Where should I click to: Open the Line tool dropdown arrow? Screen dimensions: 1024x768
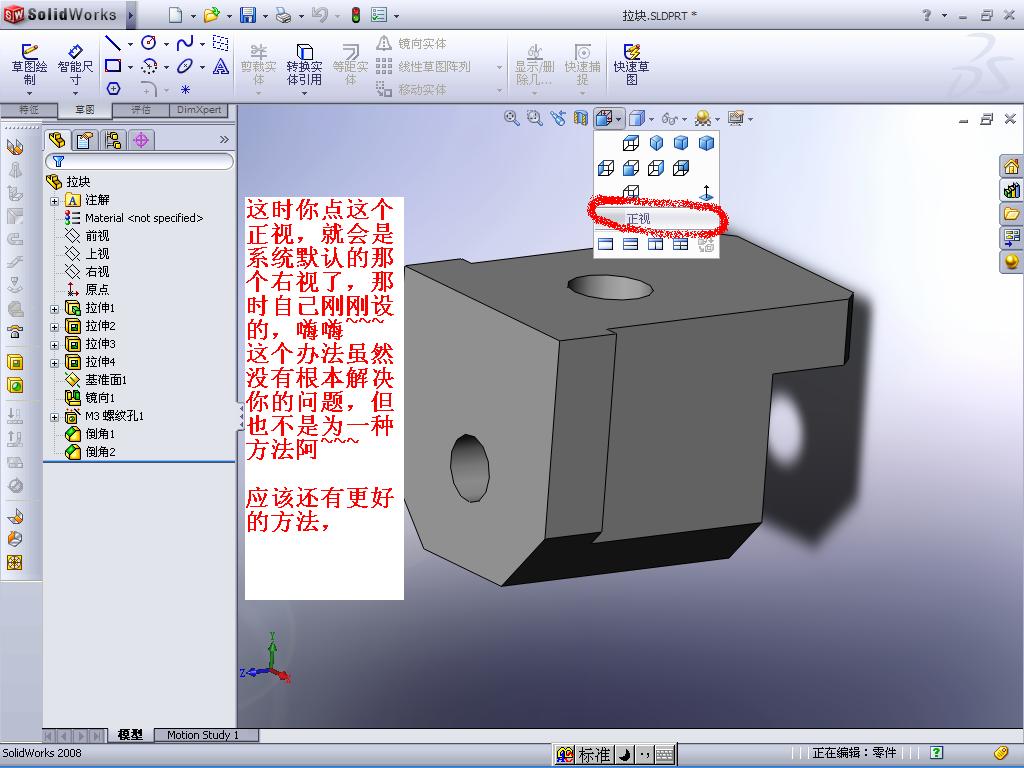(x=130, y=44)
